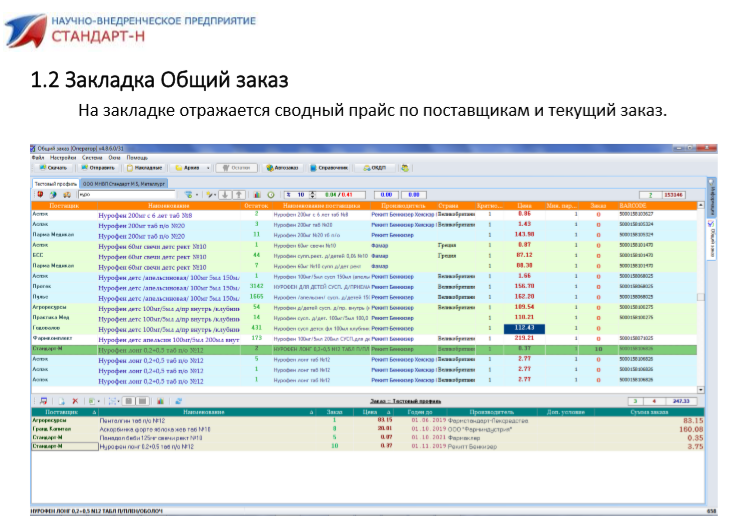Viewport: 732px width, 516px height.
Task: Click the new document icon in order toolbar
Action: [x=61, y=401]
